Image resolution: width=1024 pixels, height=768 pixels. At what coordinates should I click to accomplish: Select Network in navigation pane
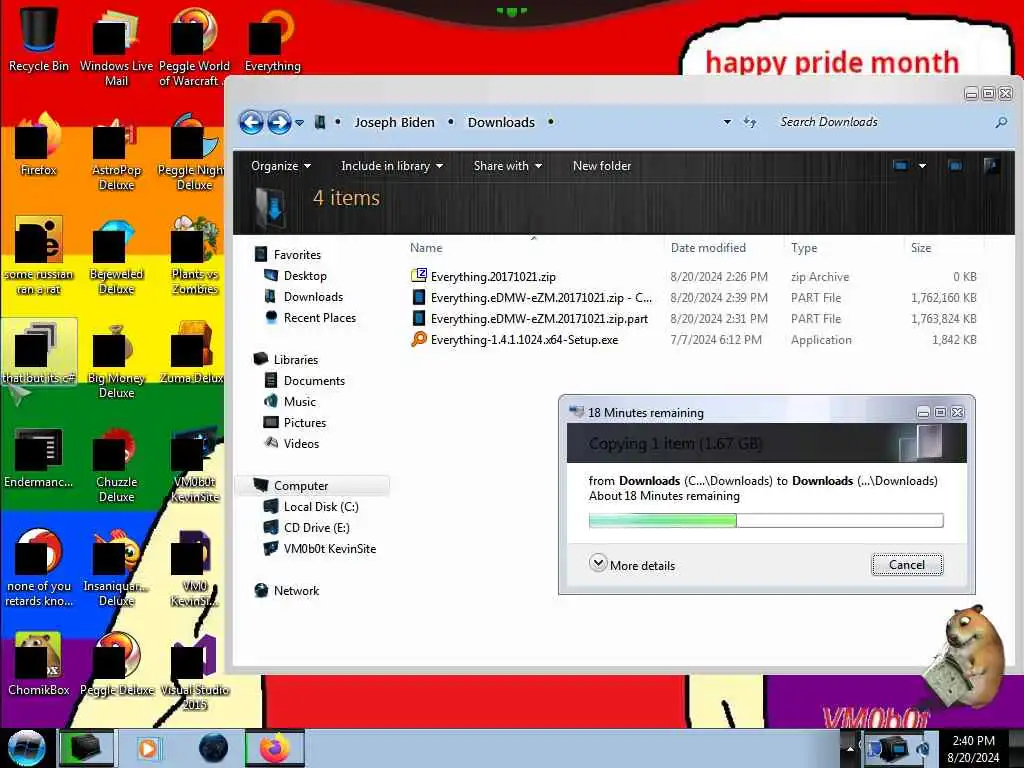pyautogui.click(x=296, y=590)
